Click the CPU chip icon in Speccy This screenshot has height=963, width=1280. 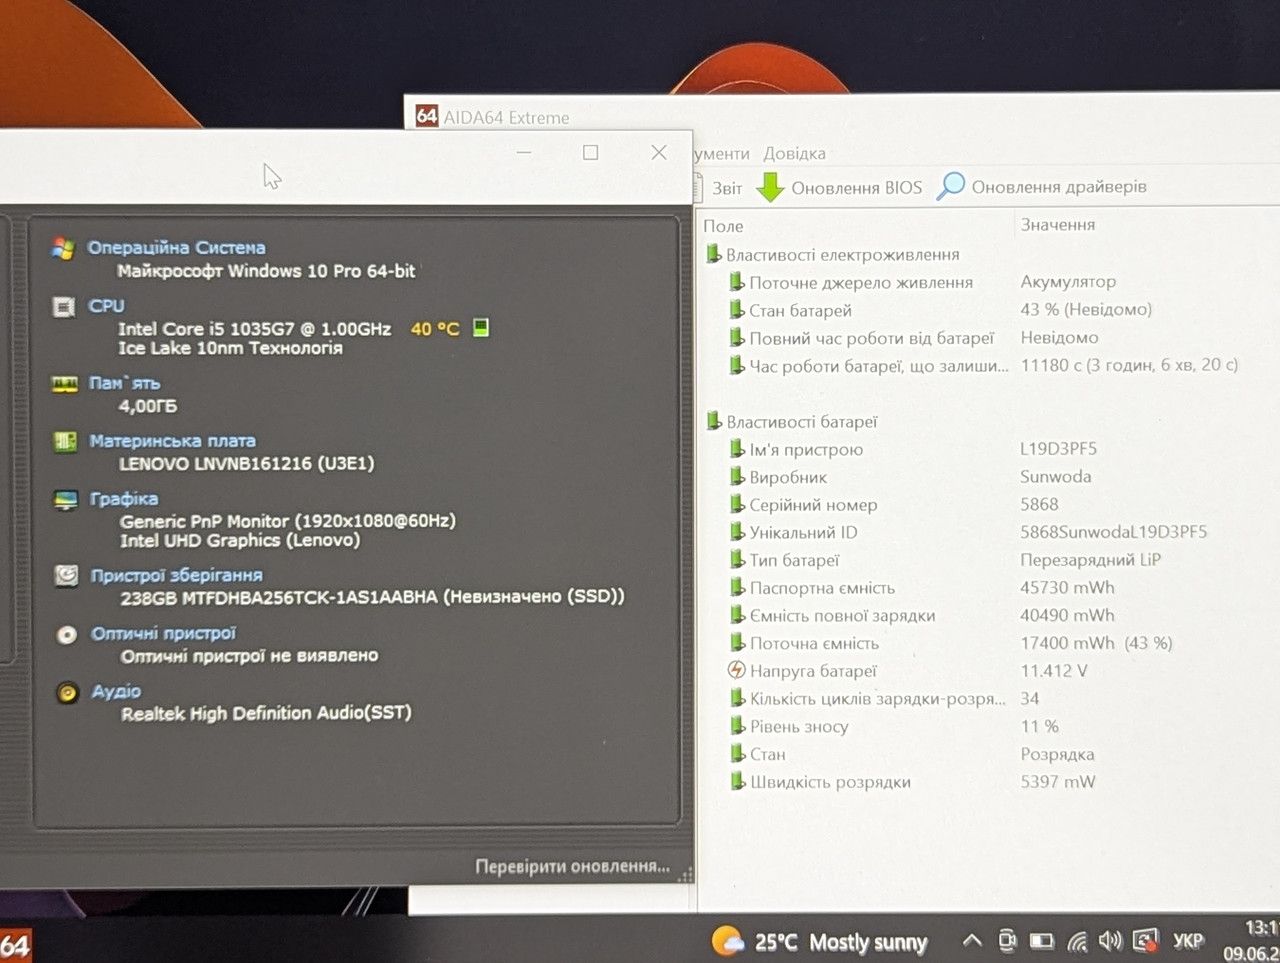click(x=64, y=307)
